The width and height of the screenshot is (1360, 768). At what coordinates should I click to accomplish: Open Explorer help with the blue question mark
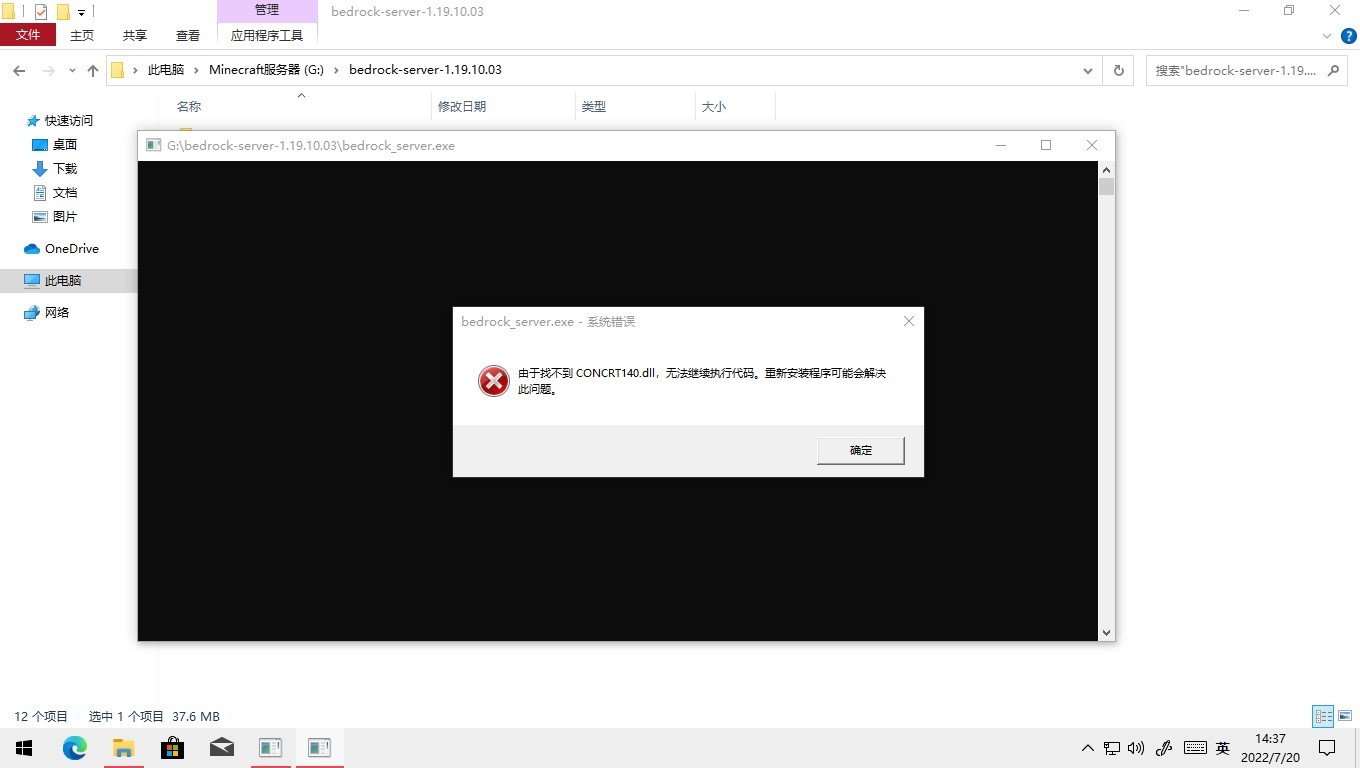(x=1346, y=35)
